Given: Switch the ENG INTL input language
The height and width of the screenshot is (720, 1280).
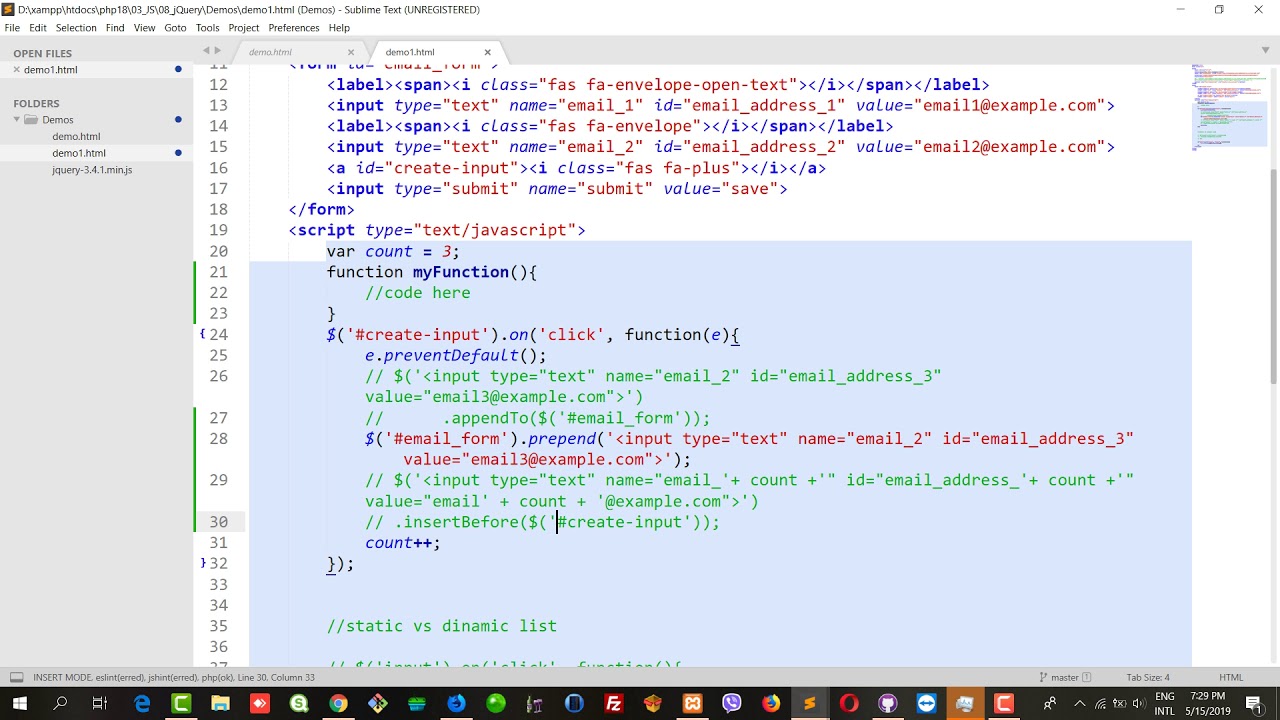Looking at the screenshot, I should (x=1165, y=704).
